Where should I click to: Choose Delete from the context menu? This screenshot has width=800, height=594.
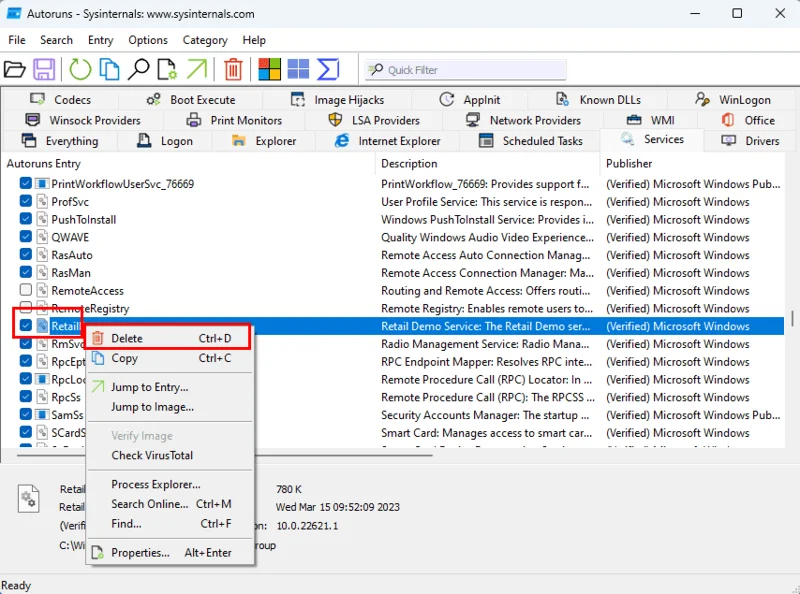pos(170,338)
